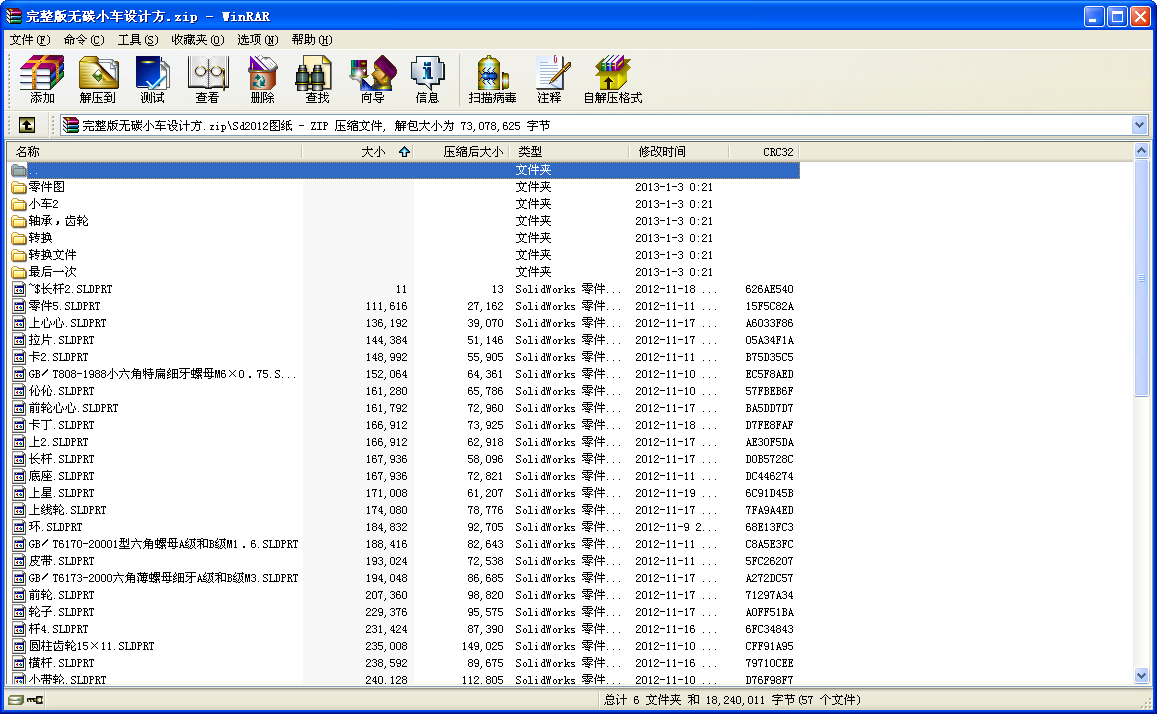Image resolution: width=1157 pixels, height=714 pixels.
Task: Select the 零件图 folder icon
Action: (19, 187)
